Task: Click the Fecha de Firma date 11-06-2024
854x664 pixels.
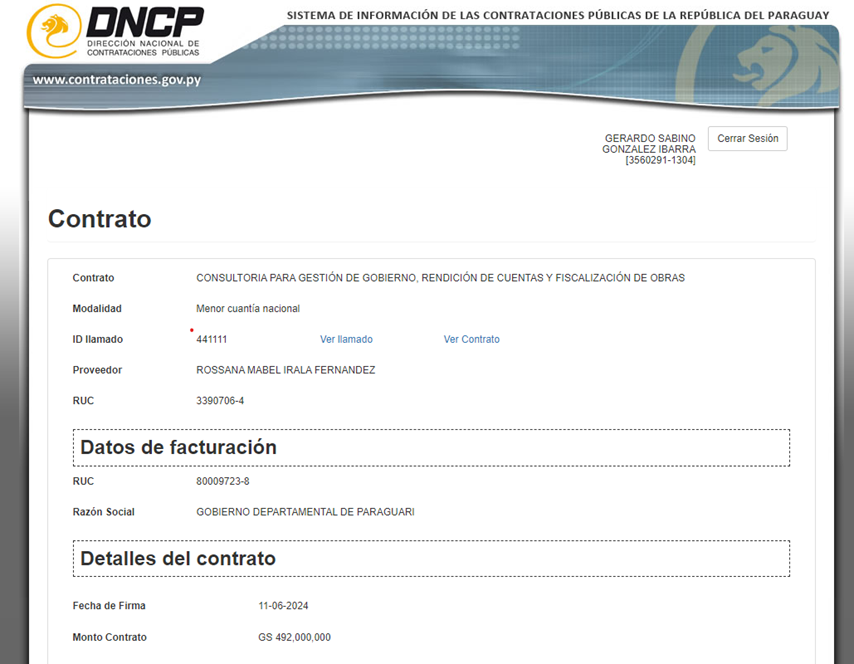Action: tap(284, 606)
